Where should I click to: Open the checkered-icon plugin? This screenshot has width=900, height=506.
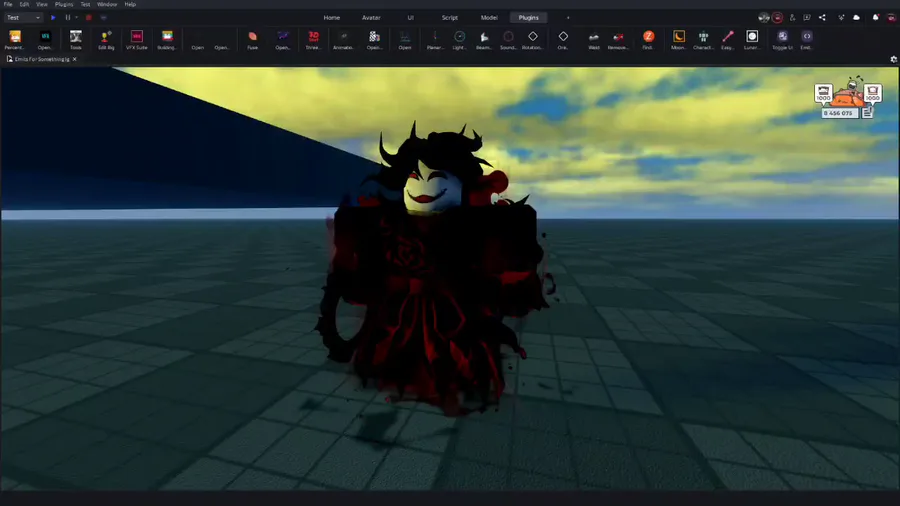coord(374,39)
